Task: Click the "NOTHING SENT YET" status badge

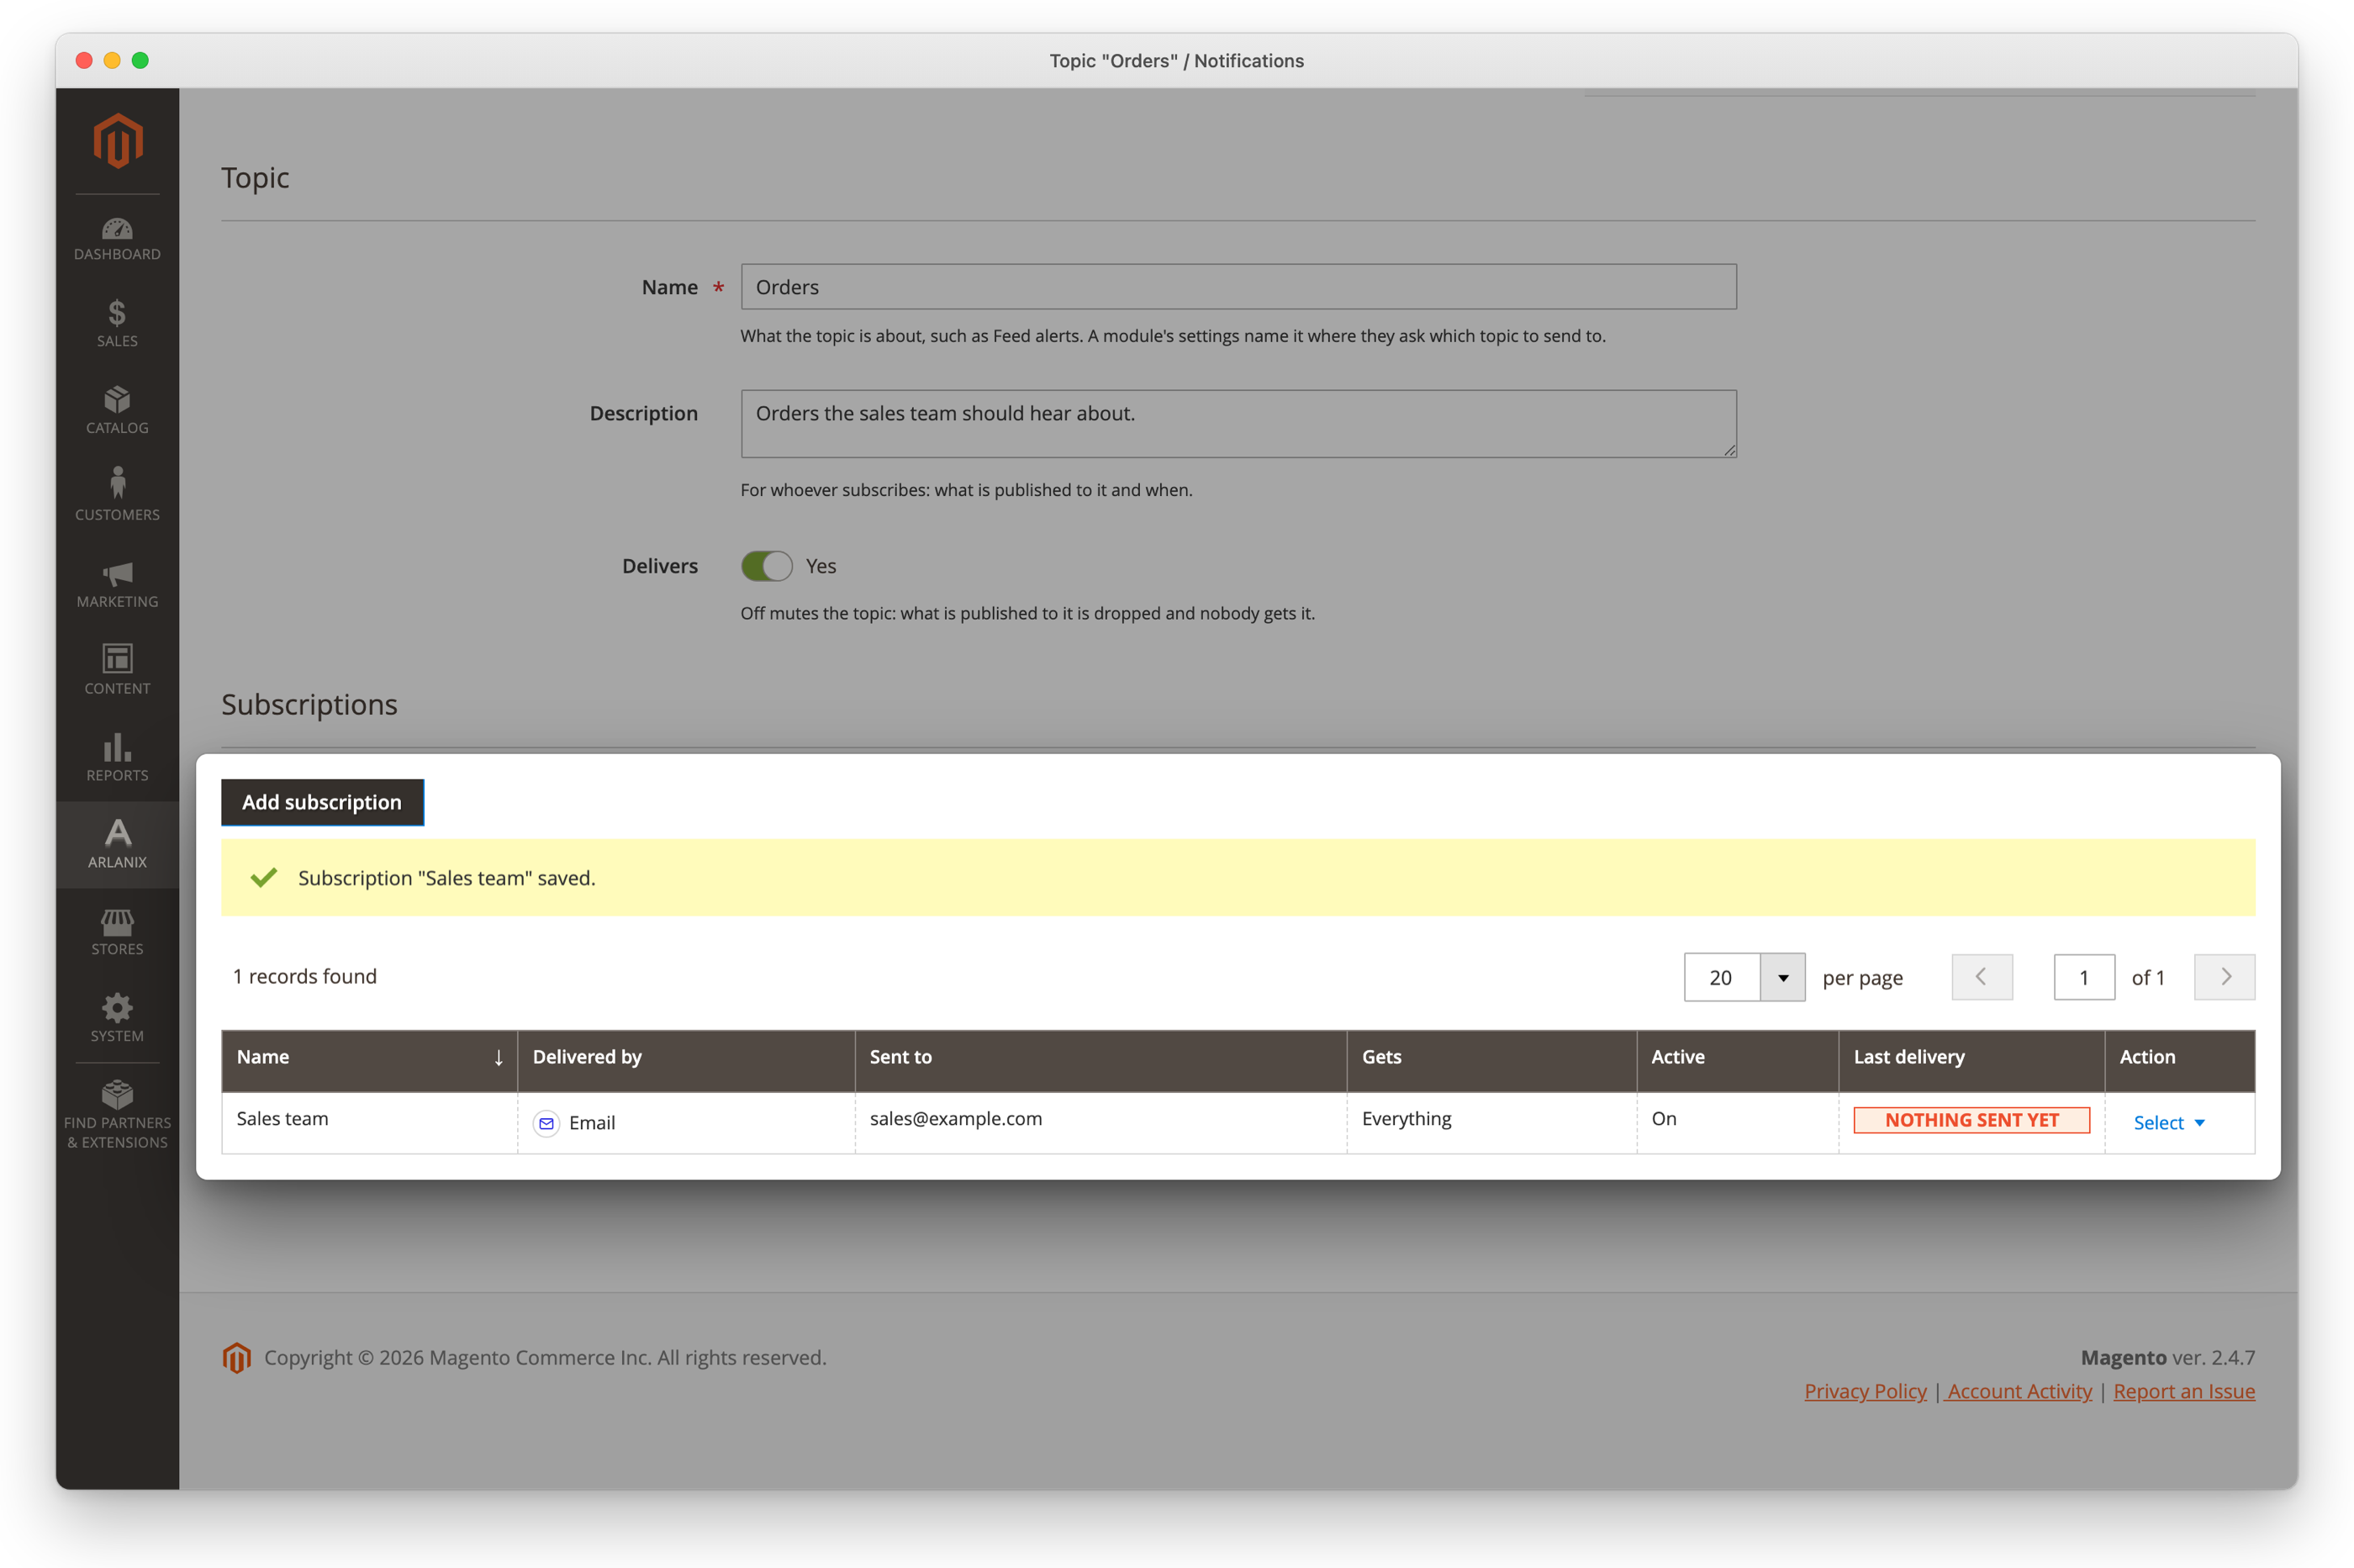Action: tap(1971, 1120)
